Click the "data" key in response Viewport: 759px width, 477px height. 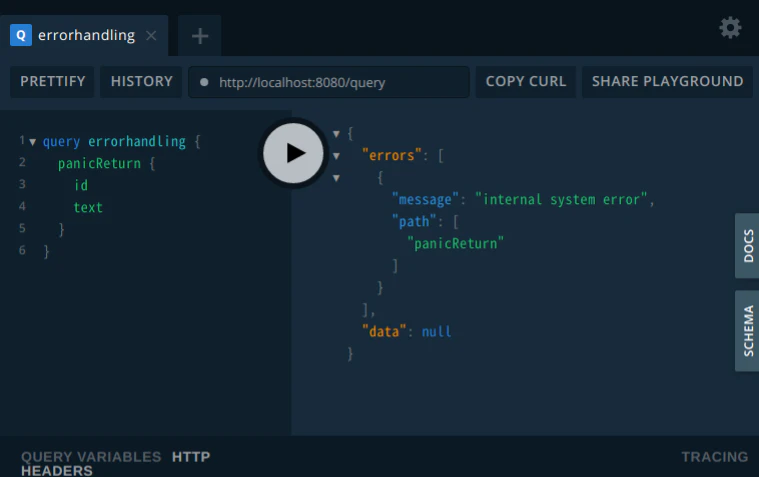point(384,332)
